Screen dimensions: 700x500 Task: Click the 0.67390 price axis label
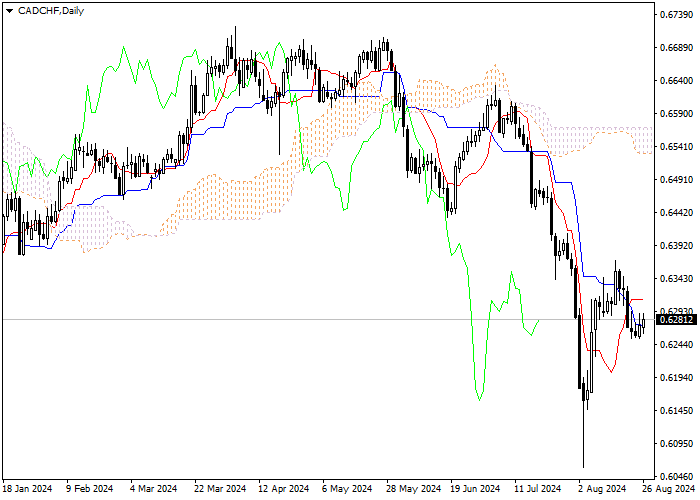(x=676, y=15)
